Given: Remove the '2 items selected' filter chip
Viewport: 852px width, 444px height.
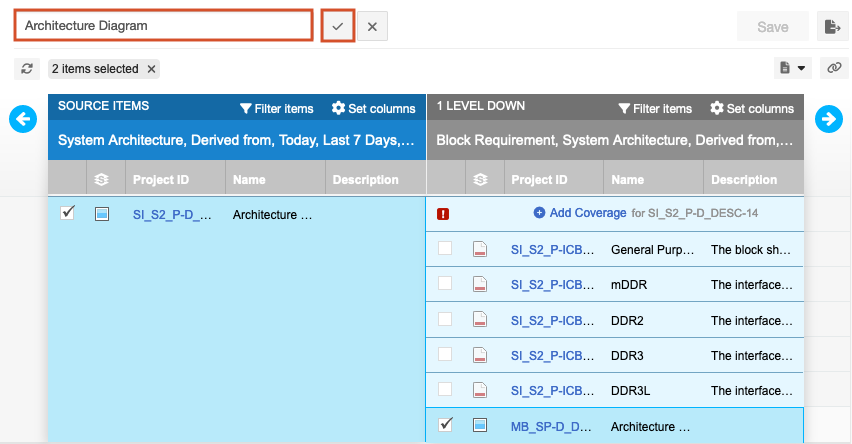Looking at the screenshot, I should coord(151,69).
